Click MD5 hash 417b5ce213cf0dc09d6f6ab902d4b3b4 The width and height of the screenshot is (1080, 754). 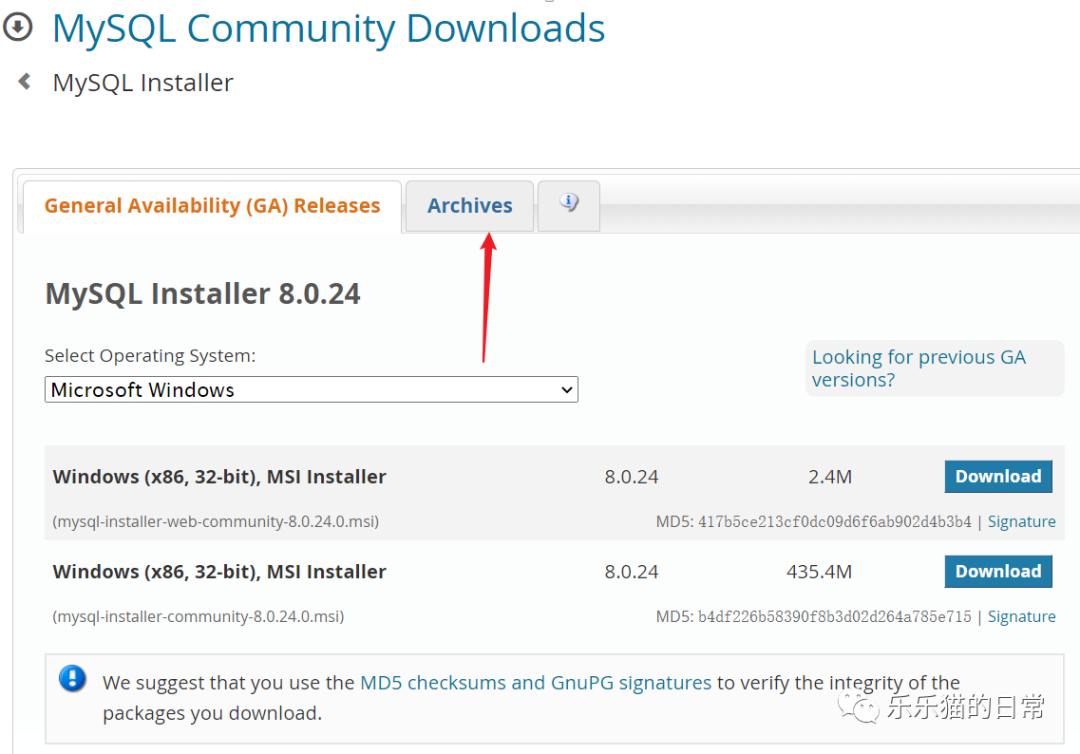click(x=835, y=522)
